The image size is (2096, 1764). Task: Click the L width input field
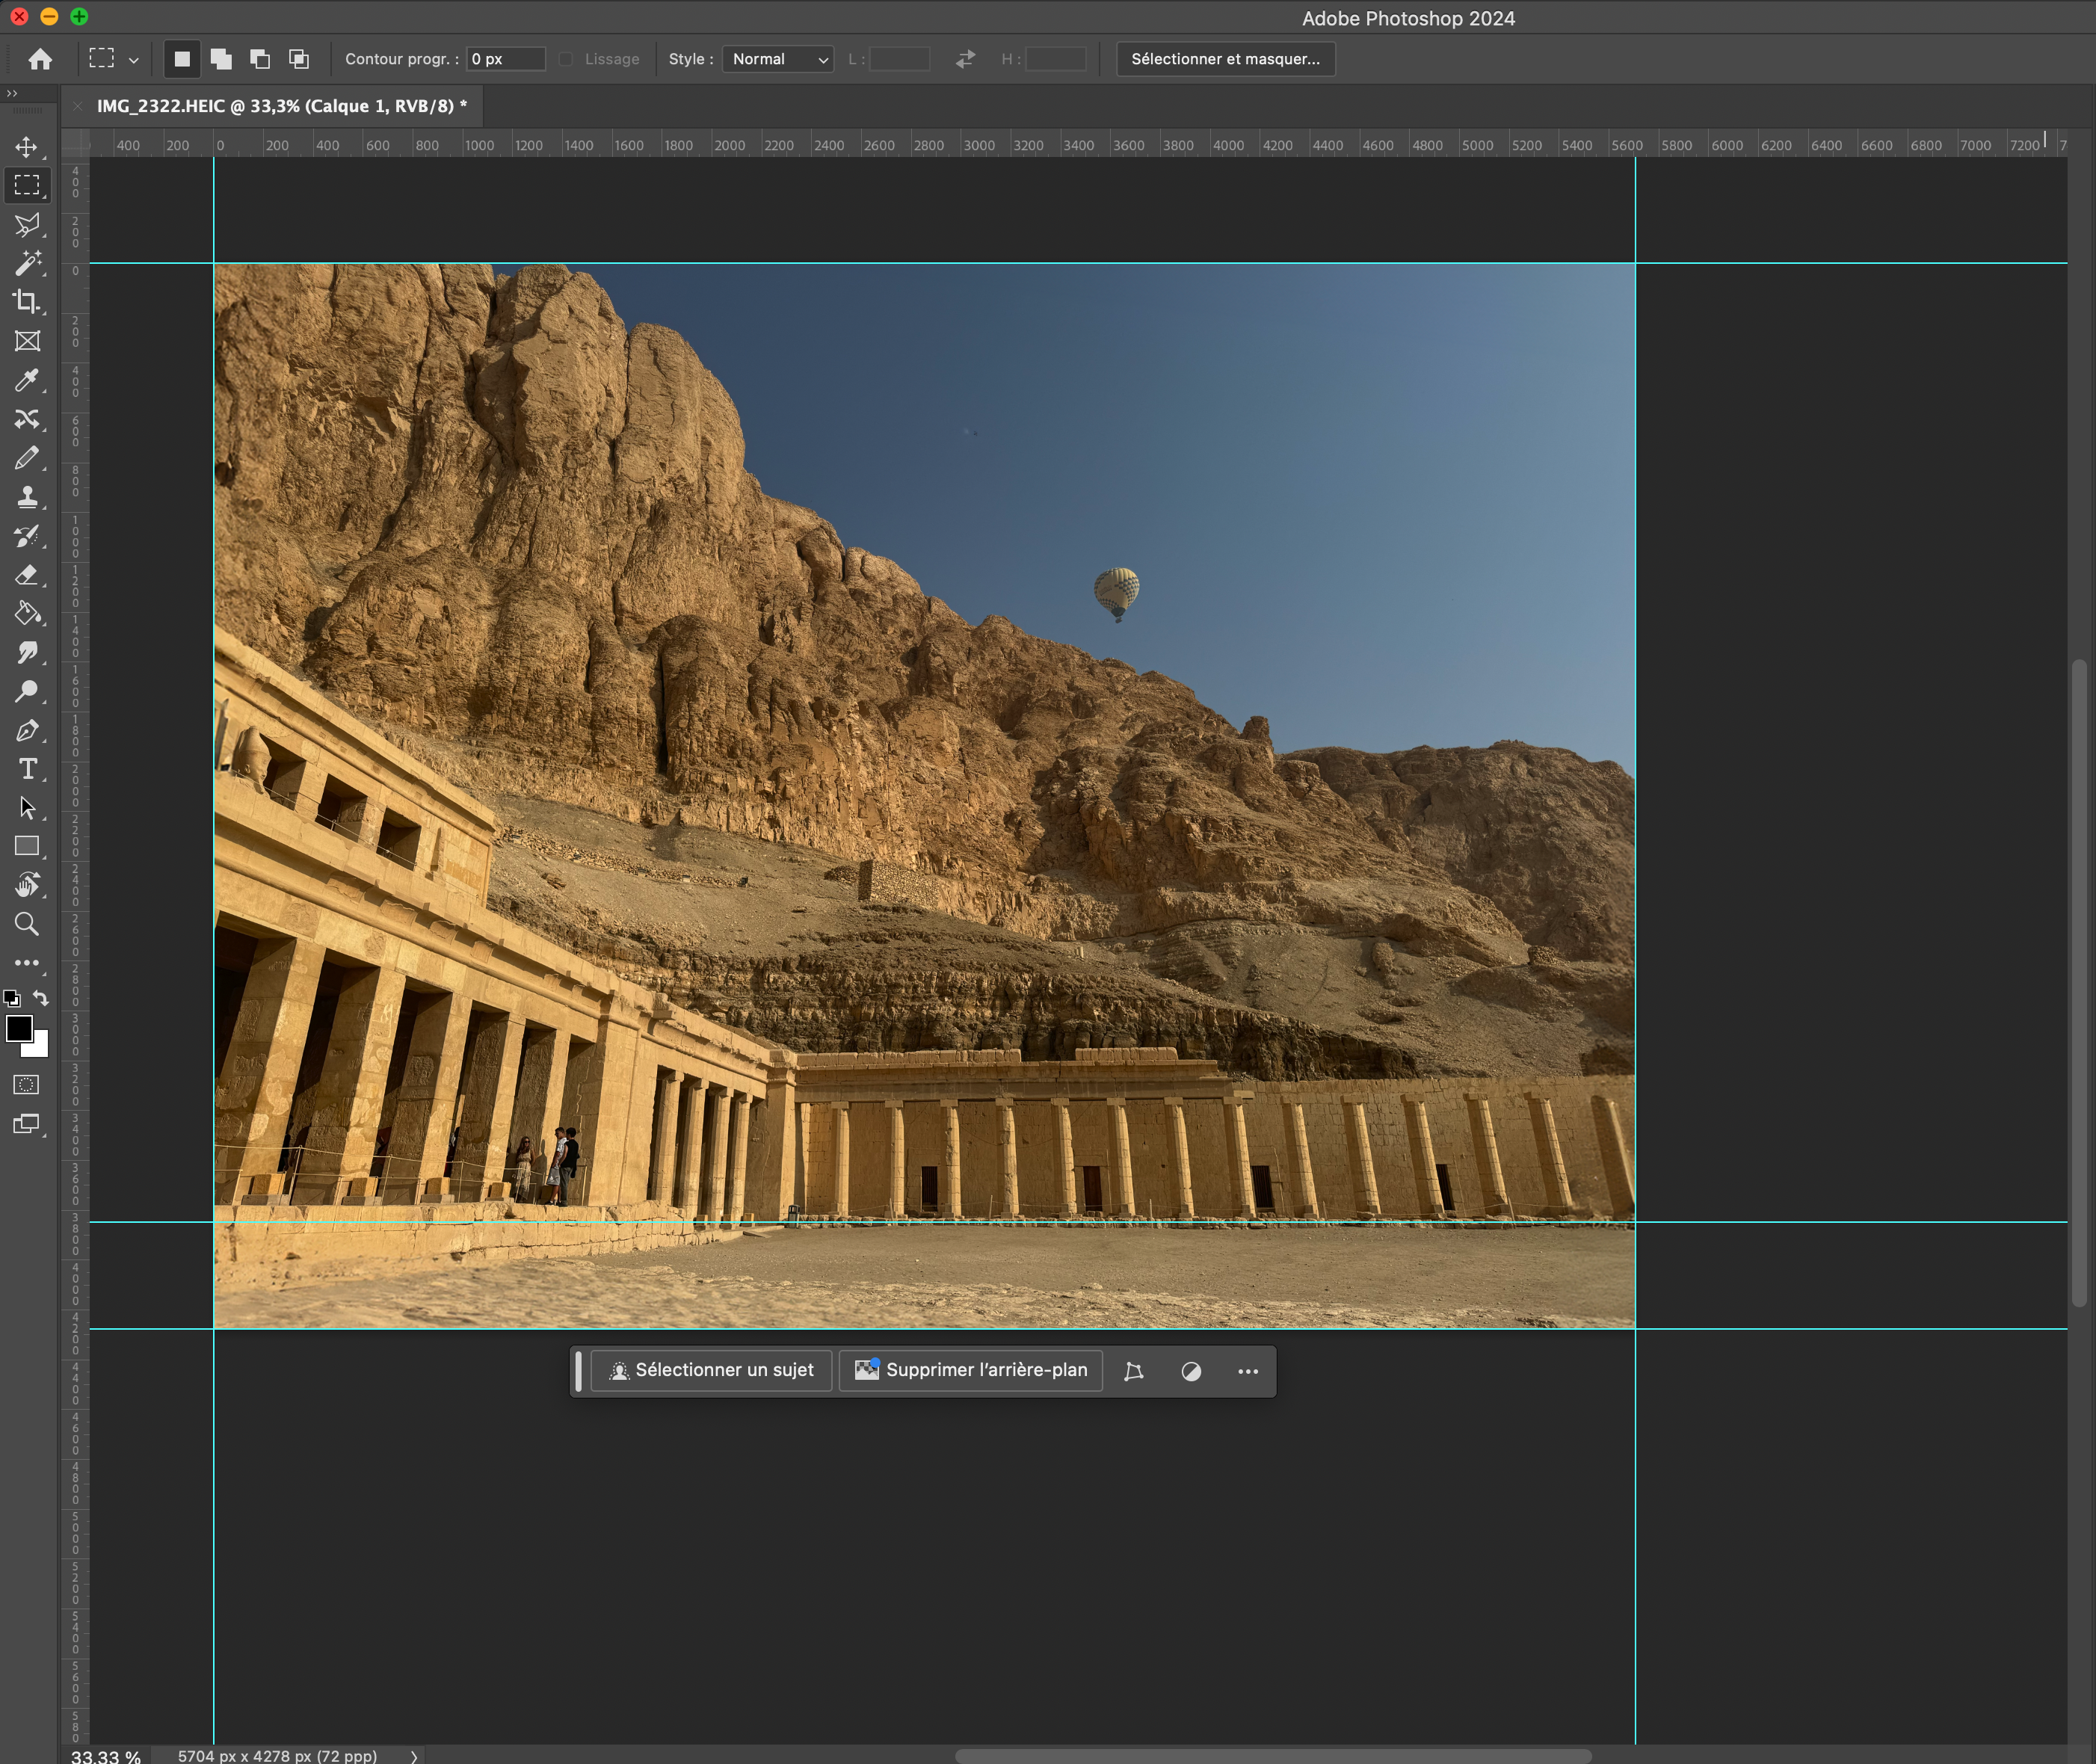tap(899, 59)
